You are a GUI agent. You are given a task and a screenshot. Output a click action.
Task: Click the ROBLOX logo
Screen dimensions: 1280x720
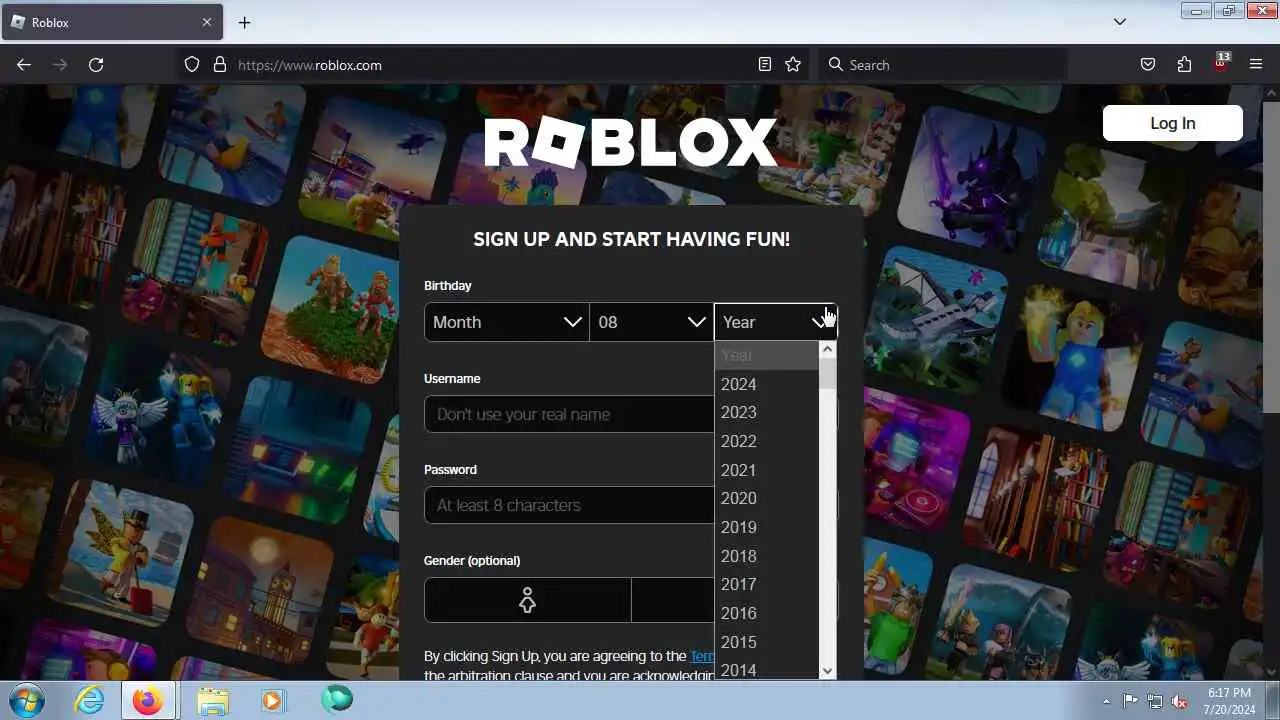pyautogui.click(x=630, y=143)
